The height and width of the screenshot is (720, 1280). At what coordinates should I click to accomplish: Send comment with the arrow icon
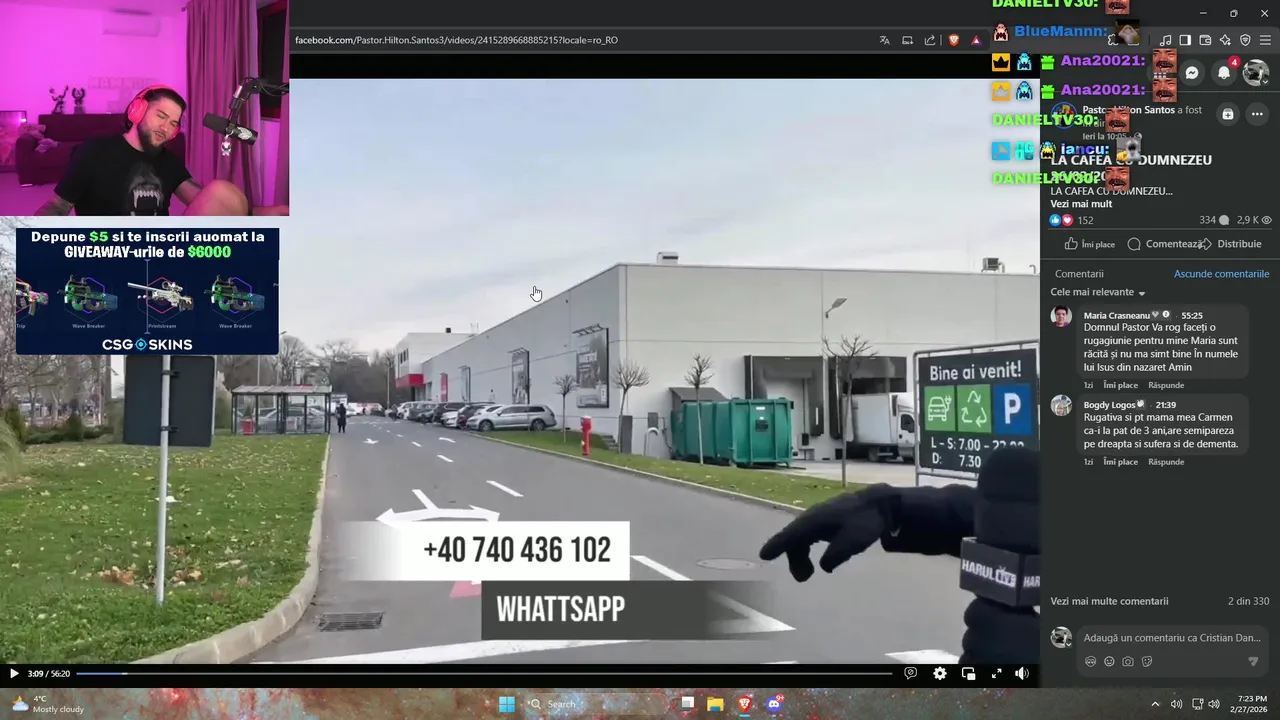coord(1253,661)
